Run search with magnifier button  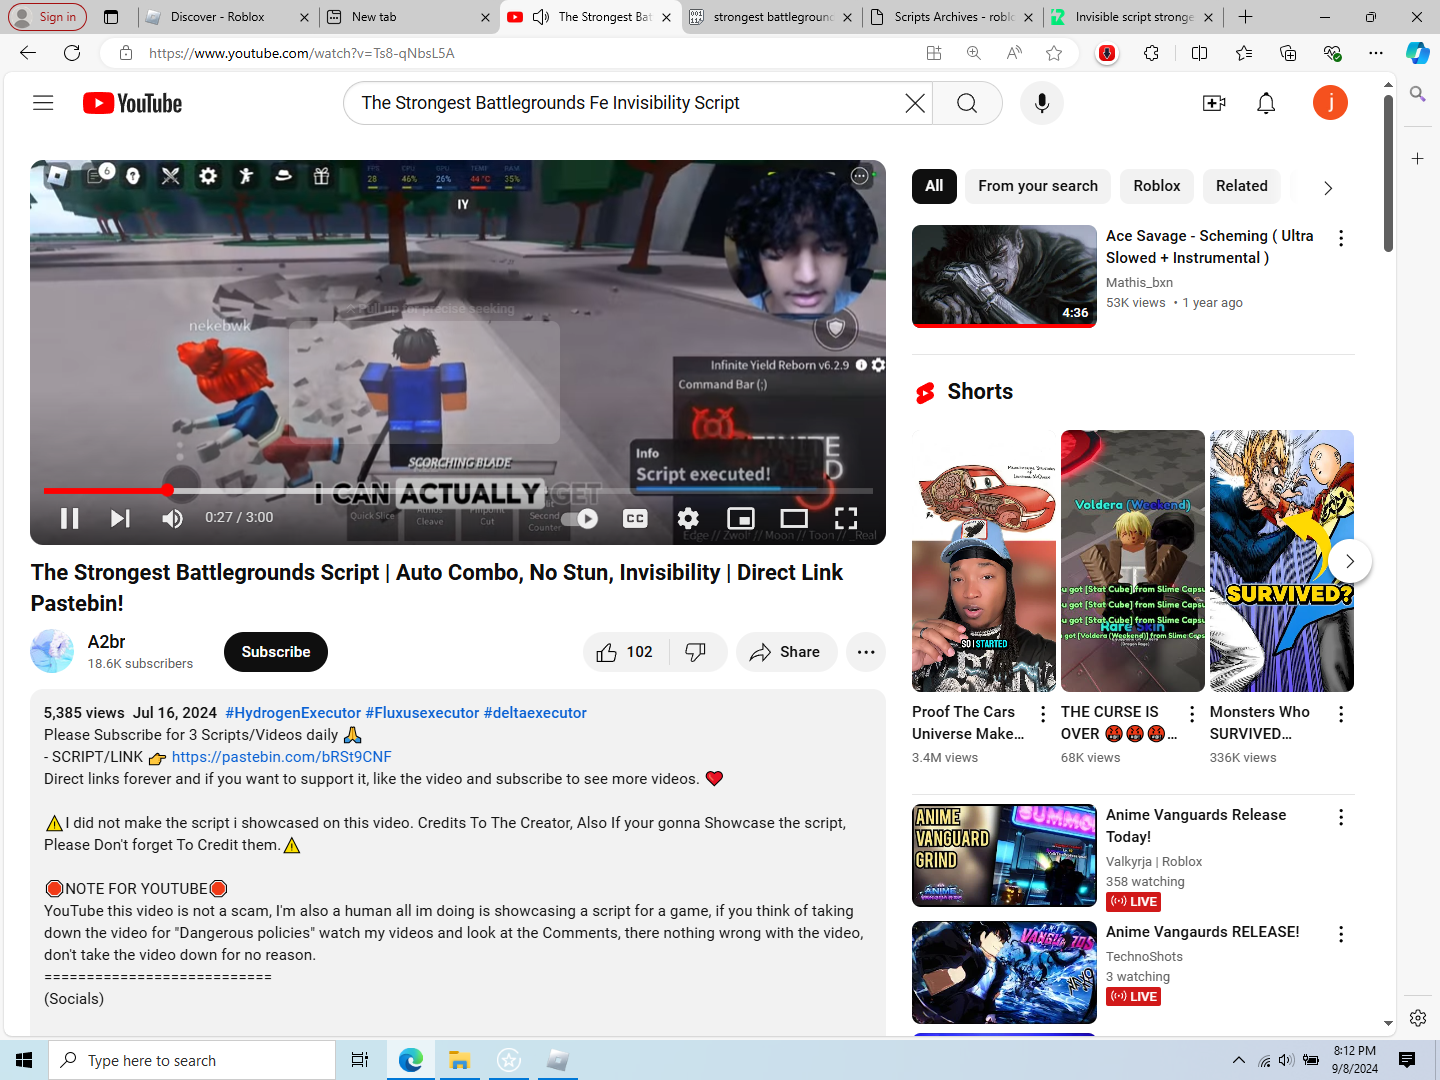click(967, 103)
